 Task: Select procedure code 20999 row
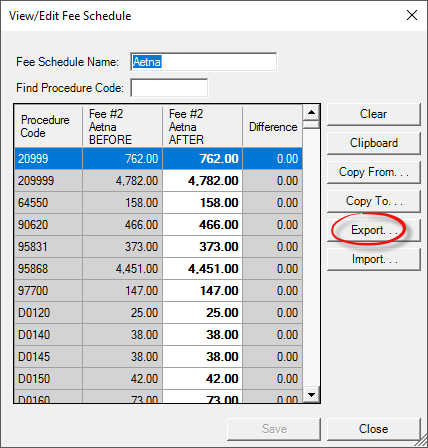(159, 159)
